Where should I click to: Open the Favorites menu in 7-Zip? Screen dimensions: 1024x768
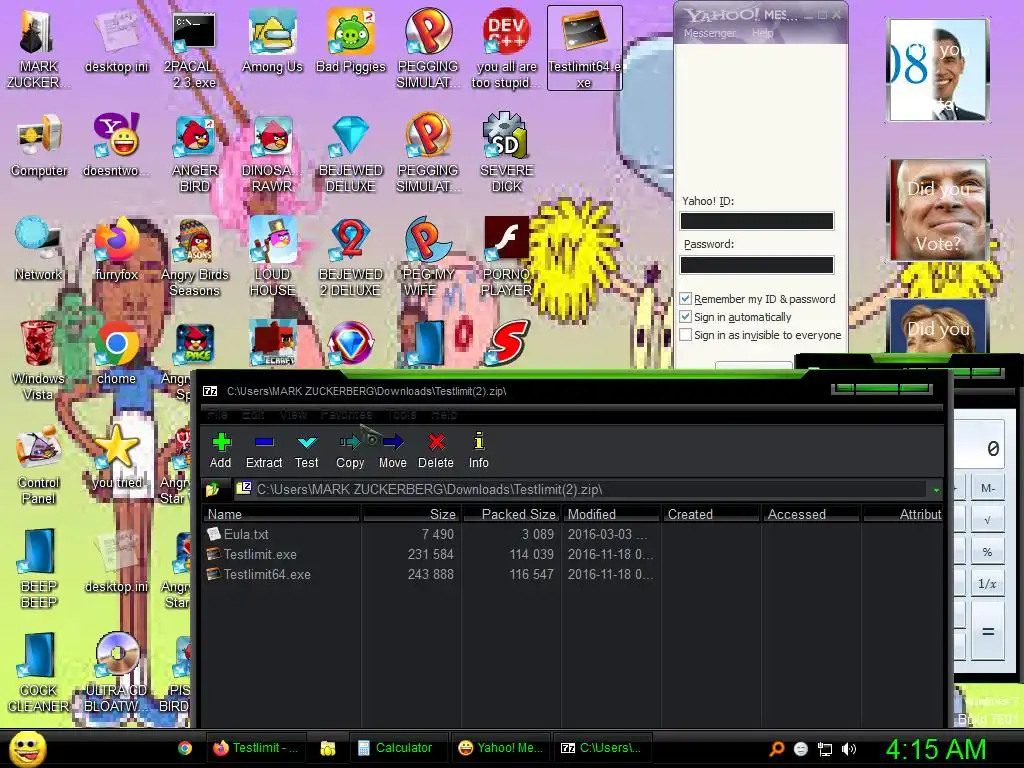pyautogui.click(x=347, y=414)
